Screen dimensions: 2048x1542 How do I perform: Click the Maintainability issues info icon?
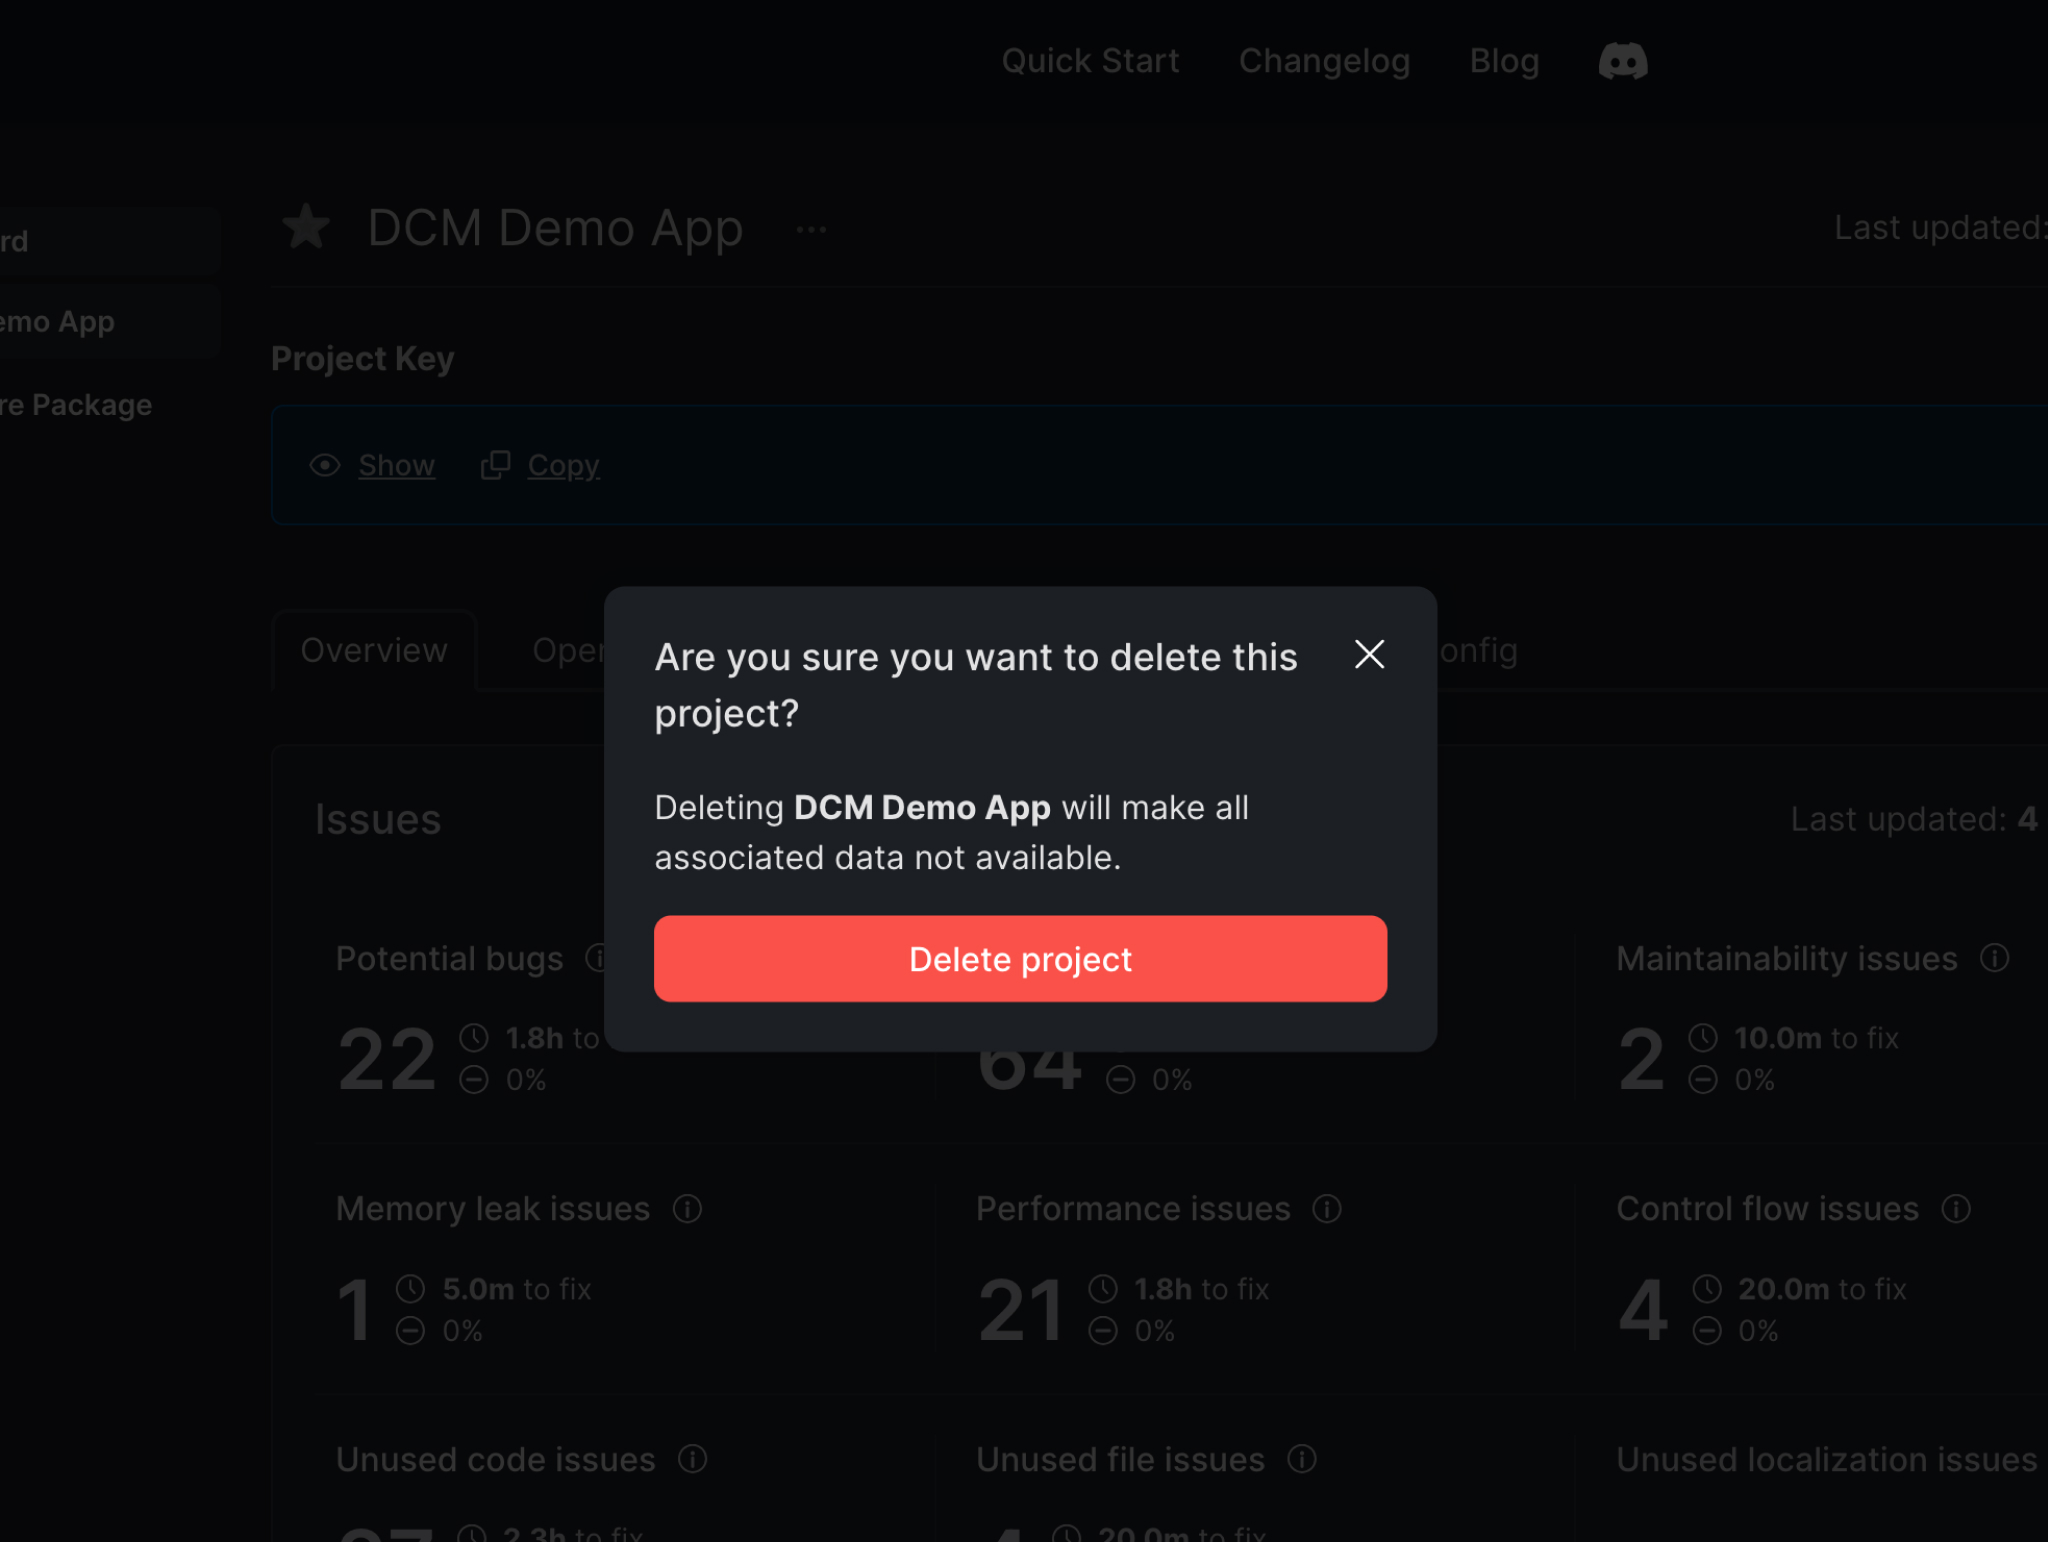[x=1994, y=958]
